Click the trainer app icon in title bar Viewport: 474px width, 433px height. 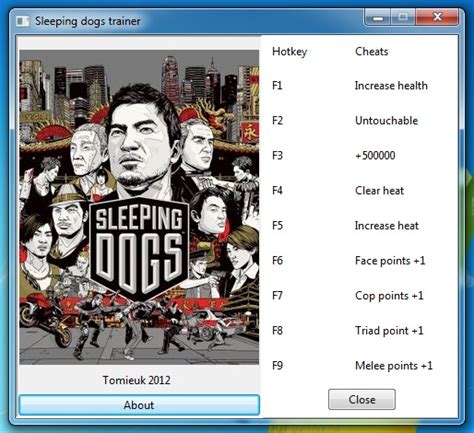coord(23,21)
